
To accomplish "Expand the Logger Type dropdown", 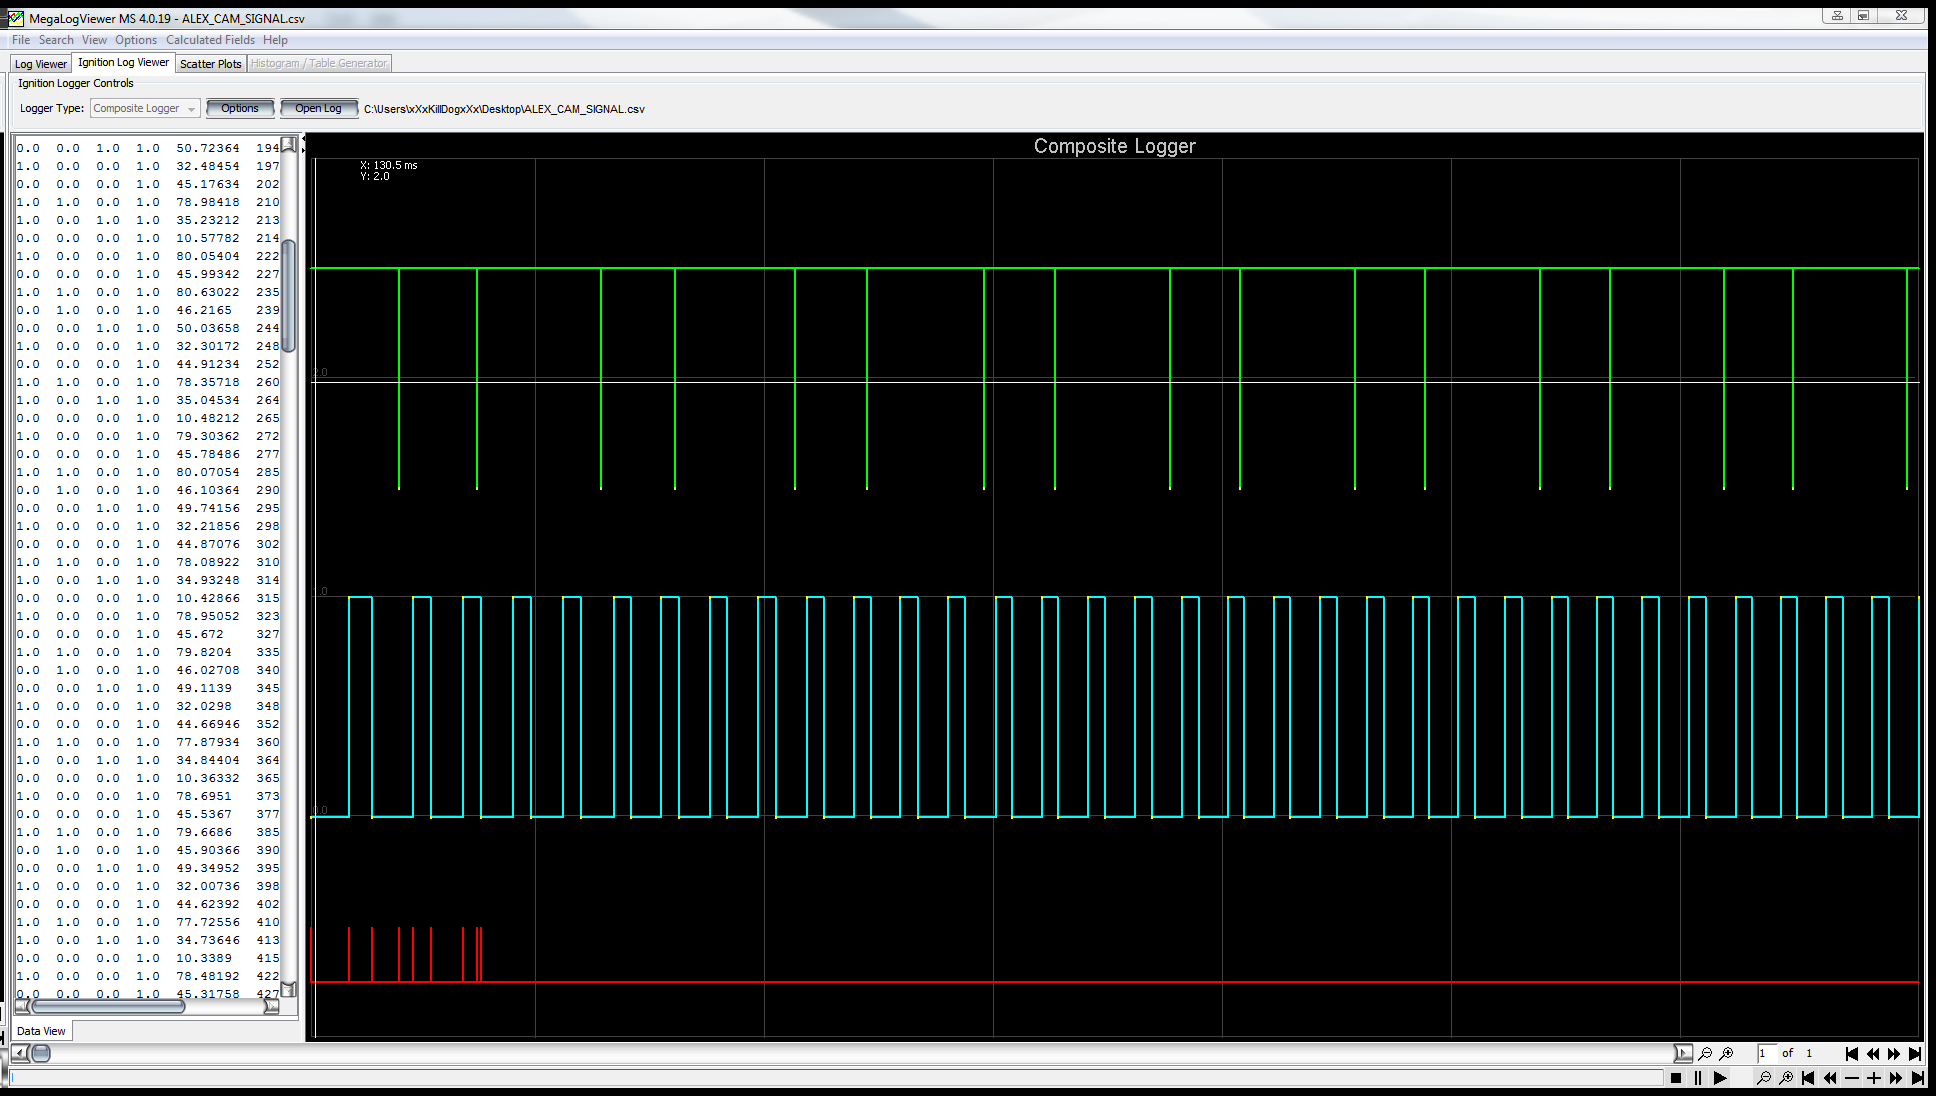I will point(191,109).
